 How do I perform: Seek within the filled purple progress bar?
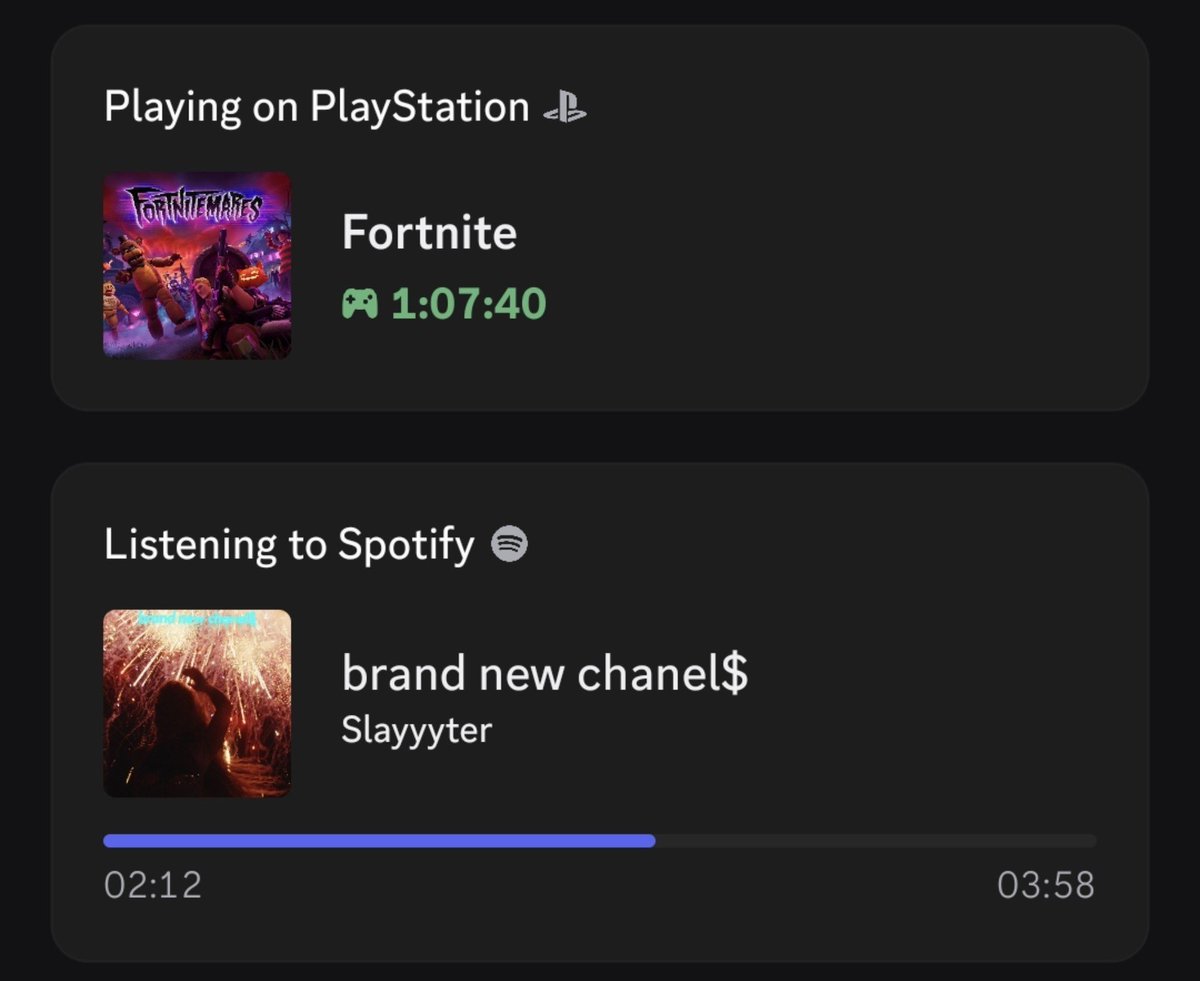coord(379,841)
